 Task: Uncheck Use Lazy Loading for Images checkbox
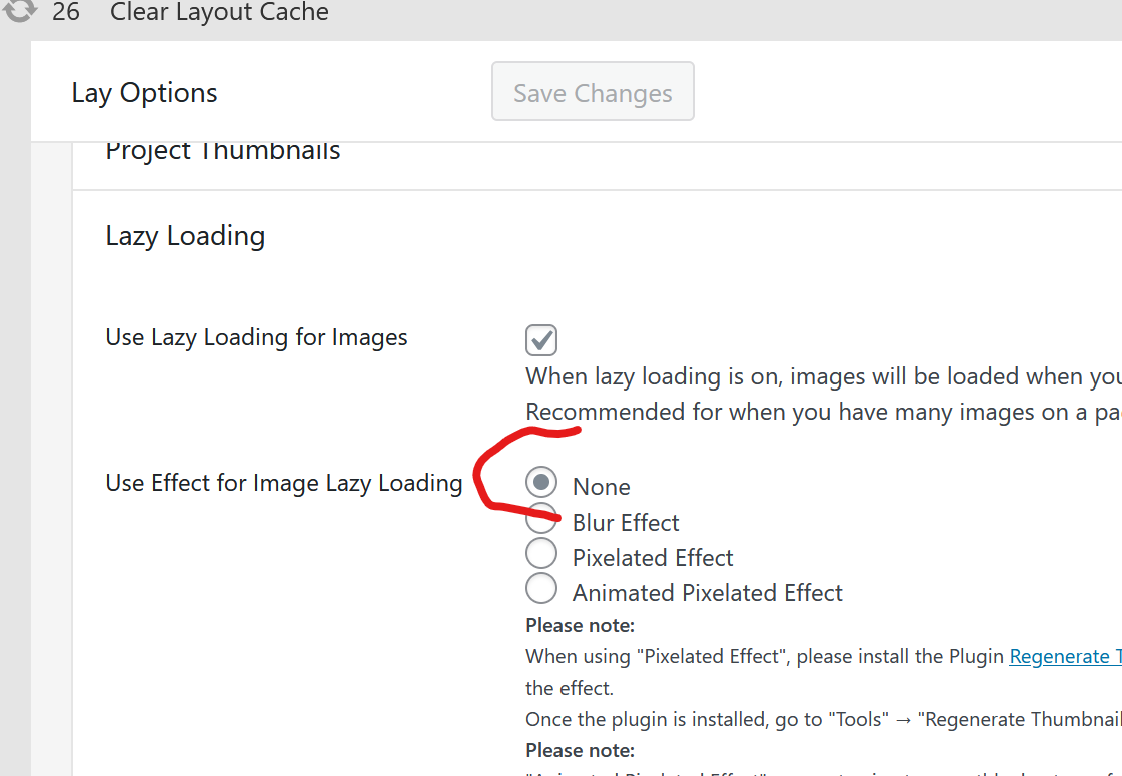pos(541,340)
